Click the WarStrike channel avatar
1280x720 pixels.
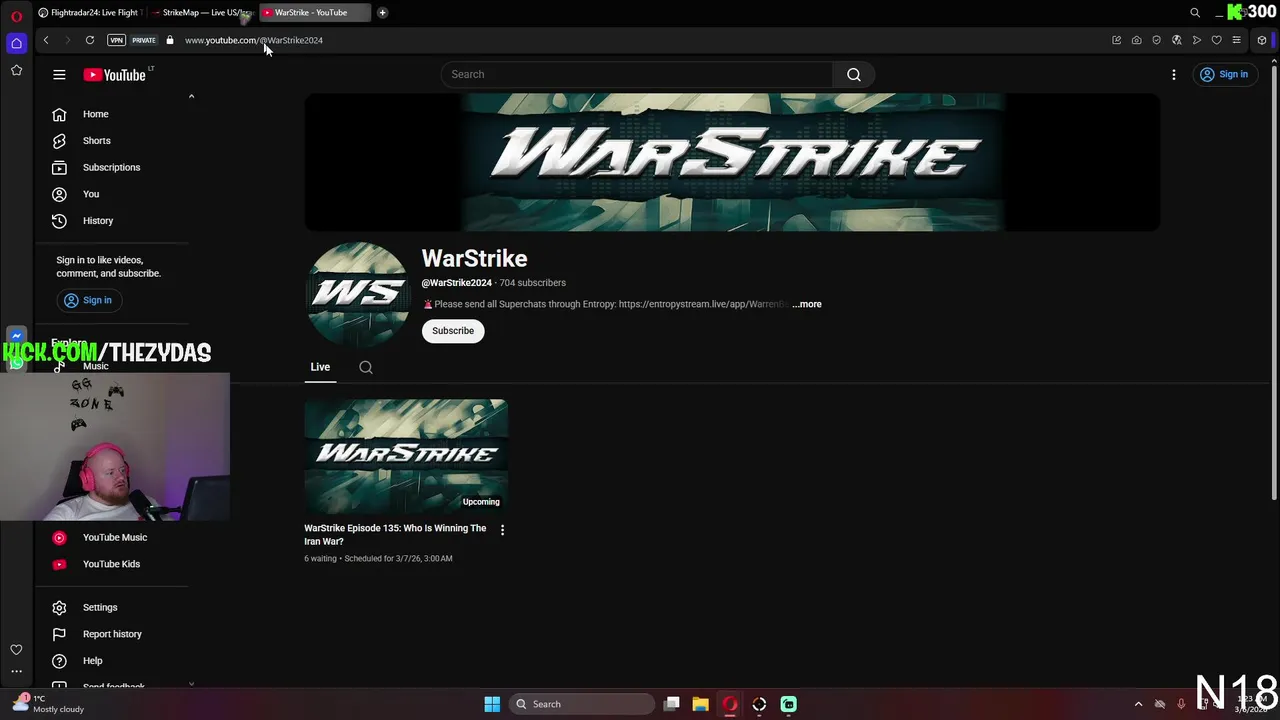[357, 294]
